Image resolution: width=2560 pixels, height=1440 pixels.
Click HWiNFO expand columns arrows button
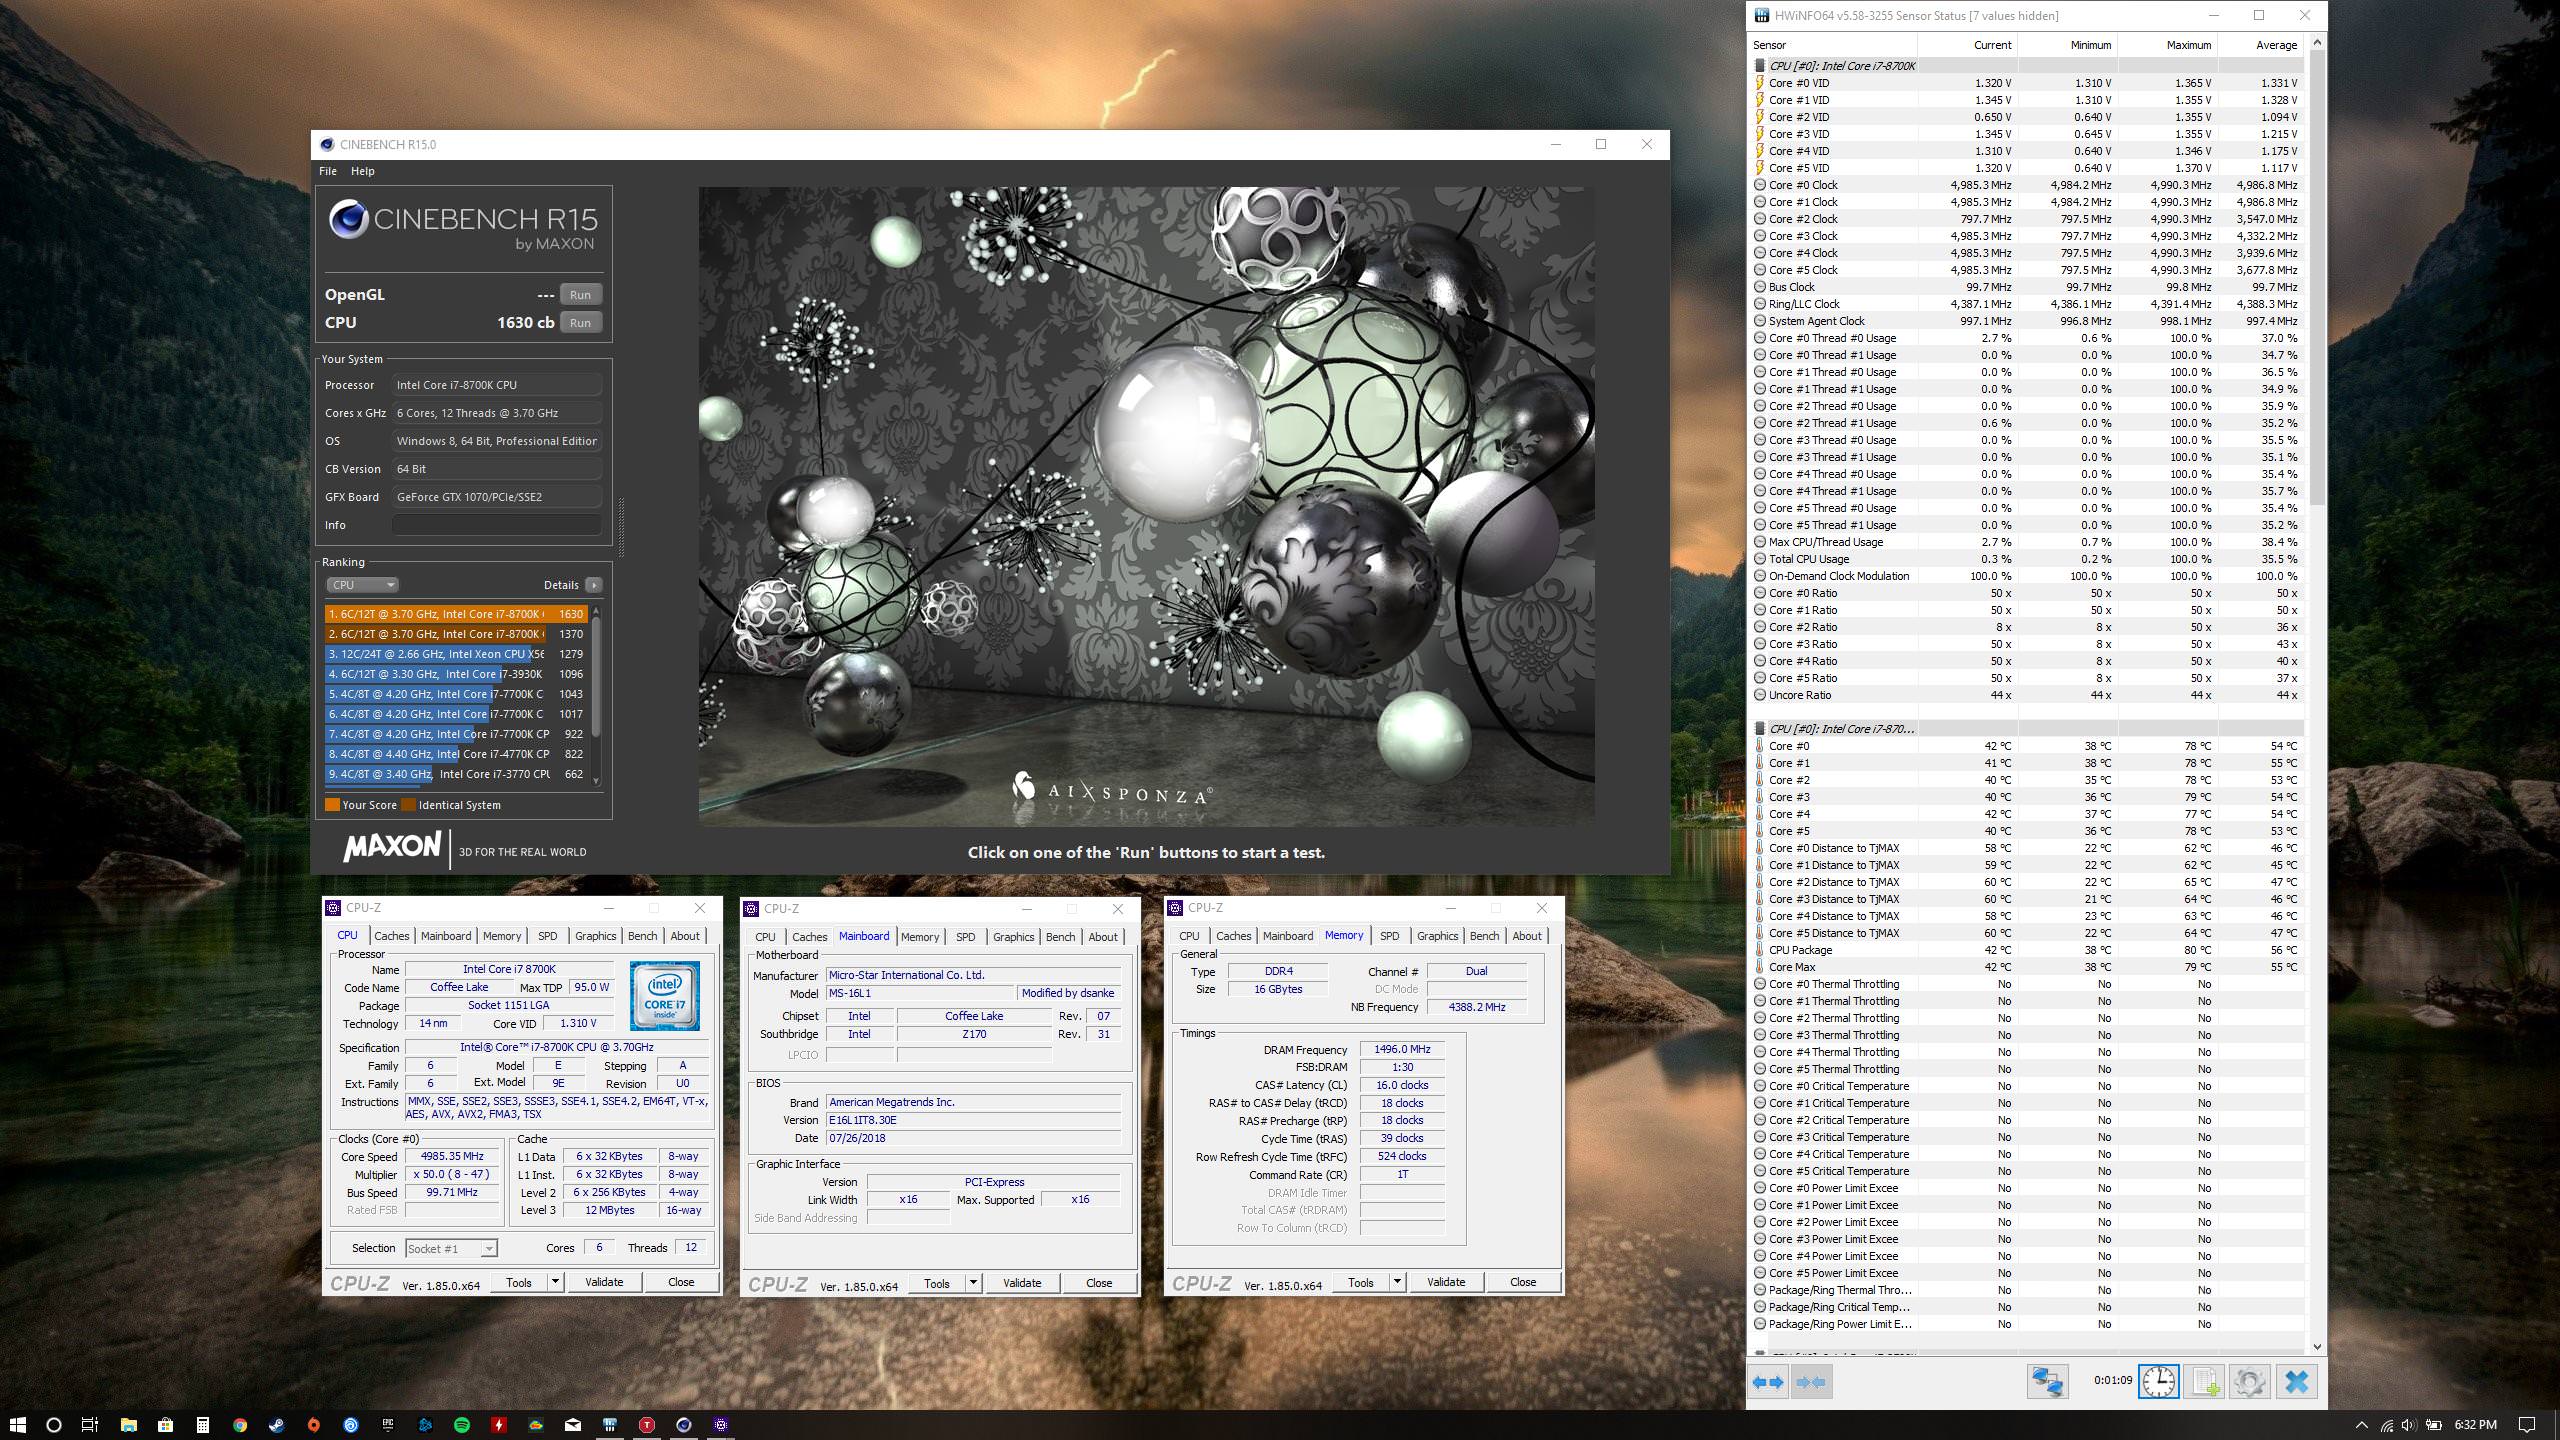pyautogui.click(x=1768, y=1382)
